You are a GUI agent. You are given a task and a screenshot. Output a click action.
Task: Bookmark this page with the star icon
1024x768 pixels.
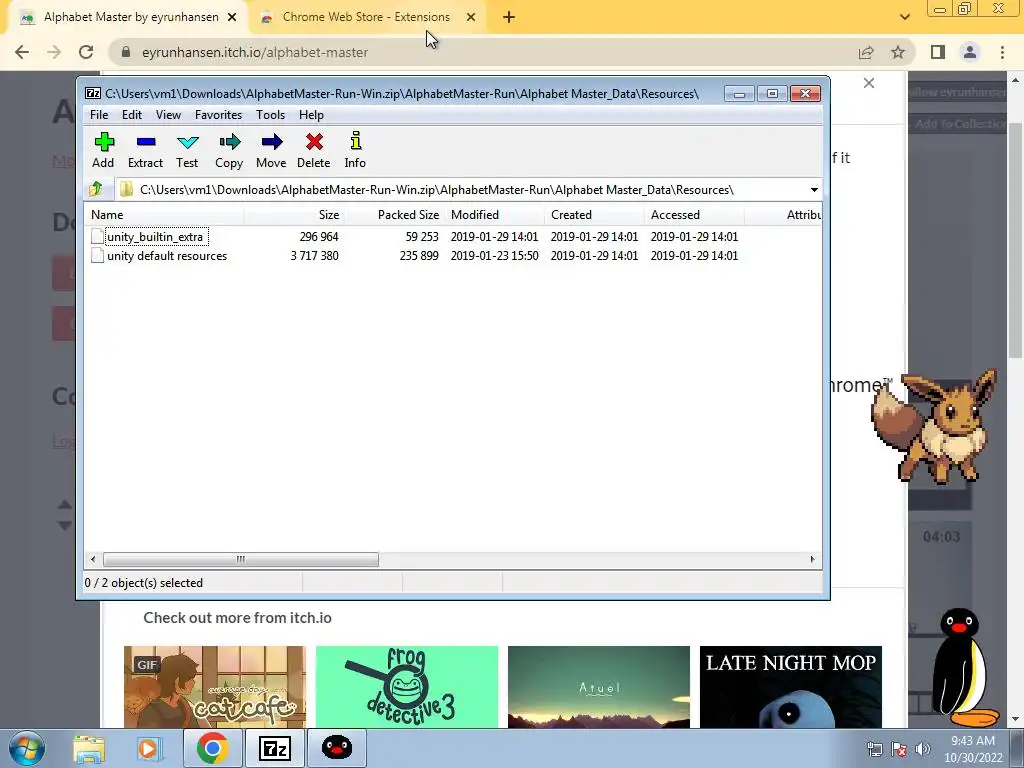[x=898, y=52]
